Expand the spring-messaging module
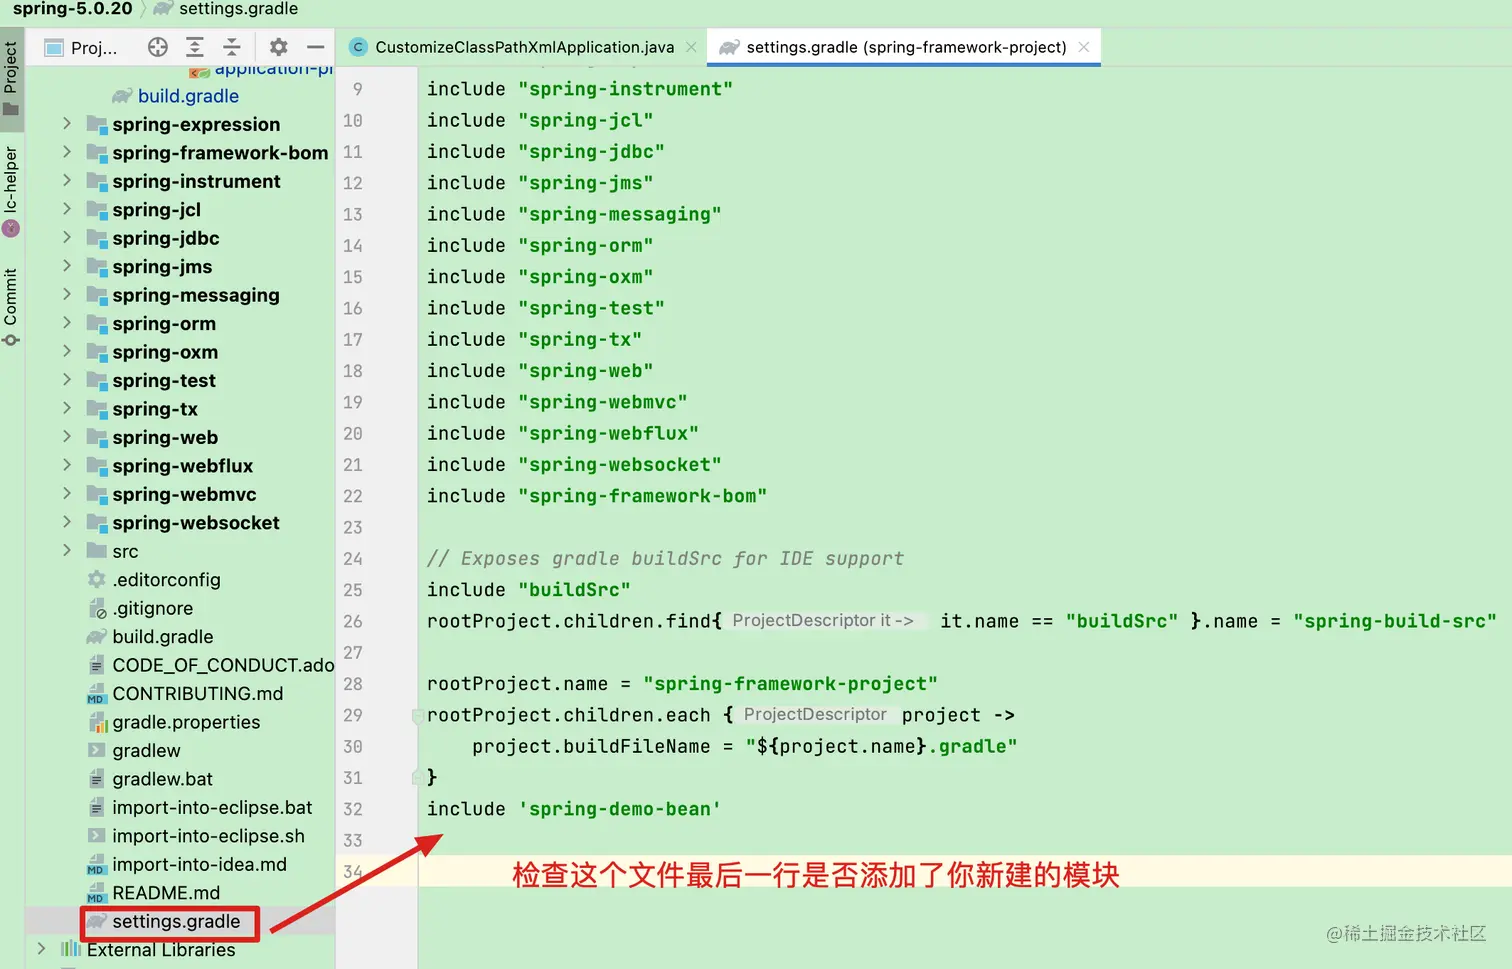The image size is (1512, 969). coord(67,295)
